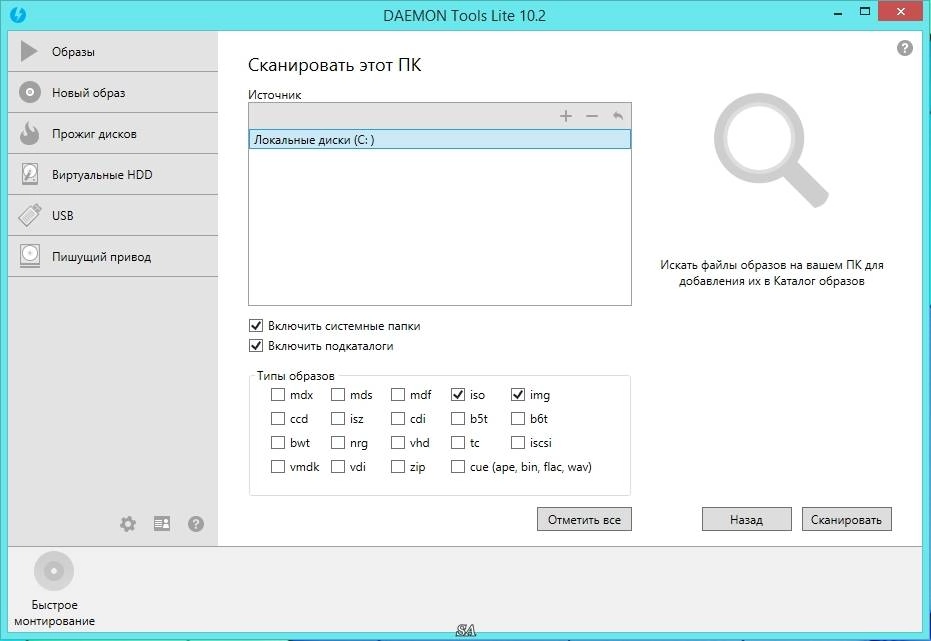
Task: Uncheck the iso image type
Action: click(458, 394)
